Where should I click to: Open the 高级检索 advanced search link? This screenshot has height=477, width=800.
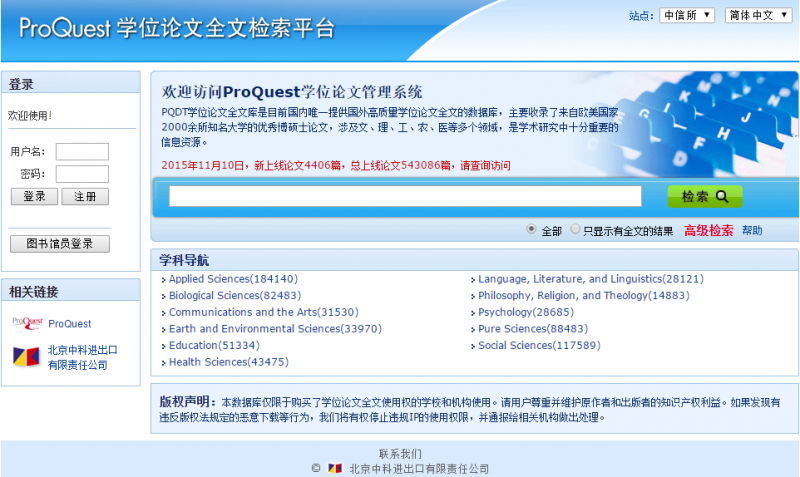708,231
